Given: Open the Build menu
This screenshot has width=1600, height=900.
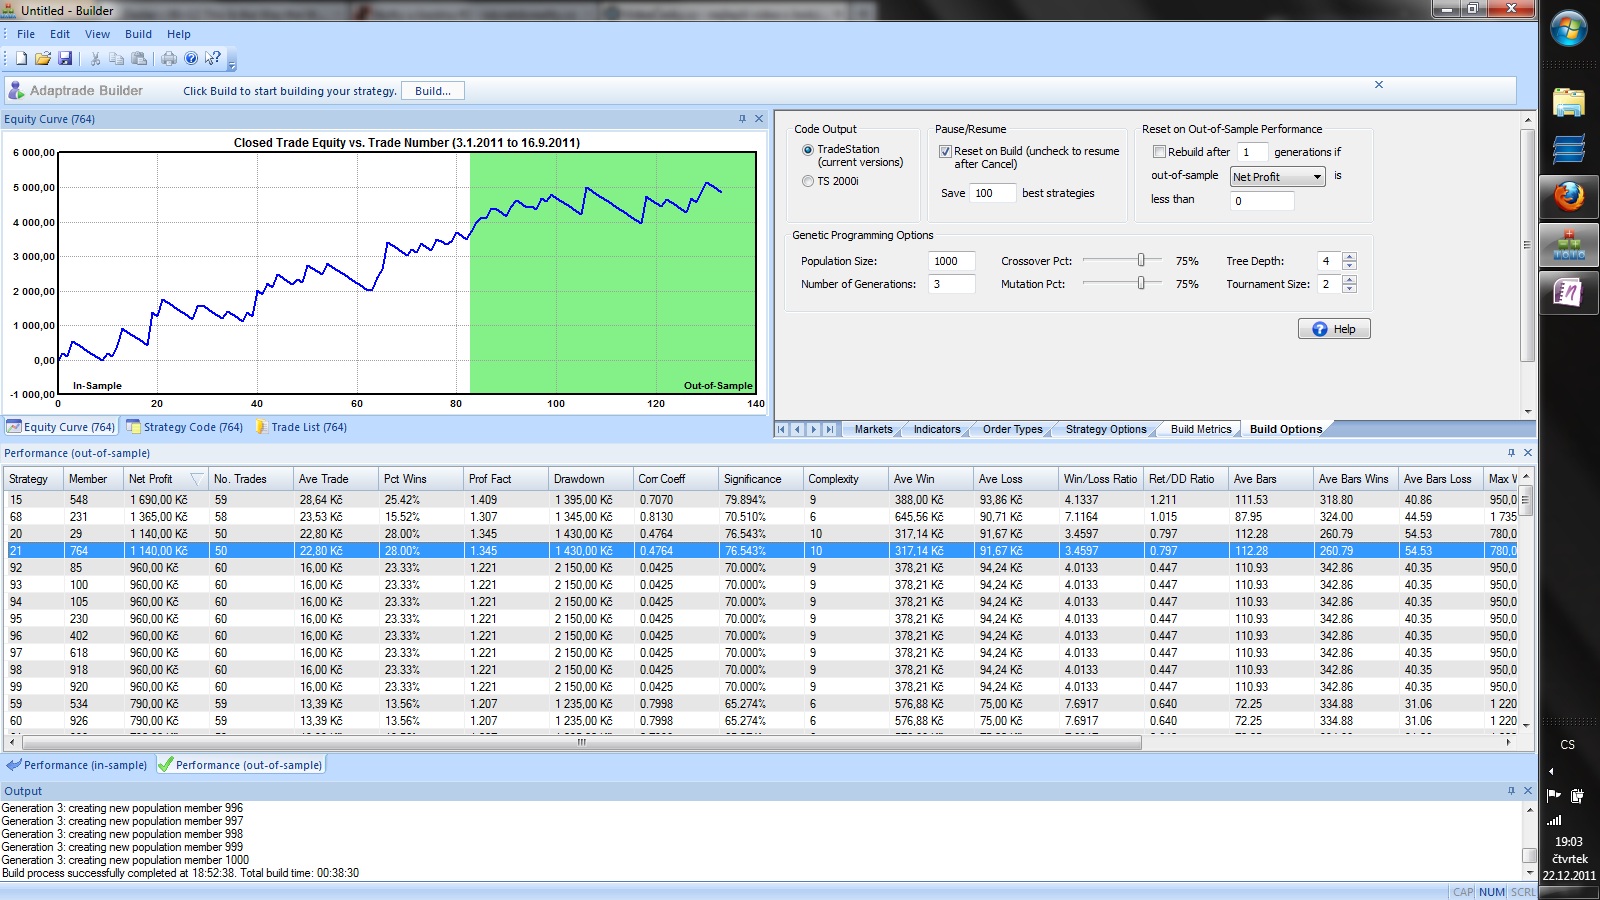Looking at the screenshot, I should 138,34.
